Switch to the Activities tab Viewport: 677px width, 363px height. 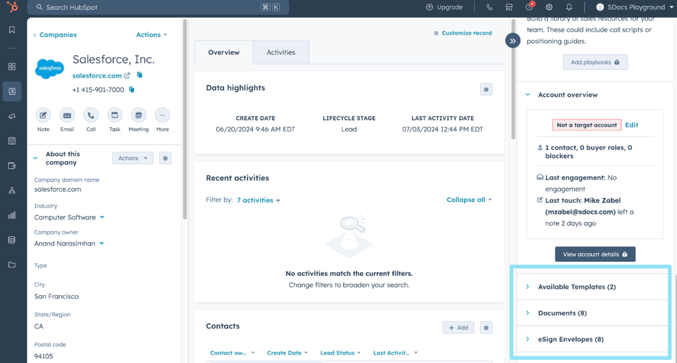281,52
